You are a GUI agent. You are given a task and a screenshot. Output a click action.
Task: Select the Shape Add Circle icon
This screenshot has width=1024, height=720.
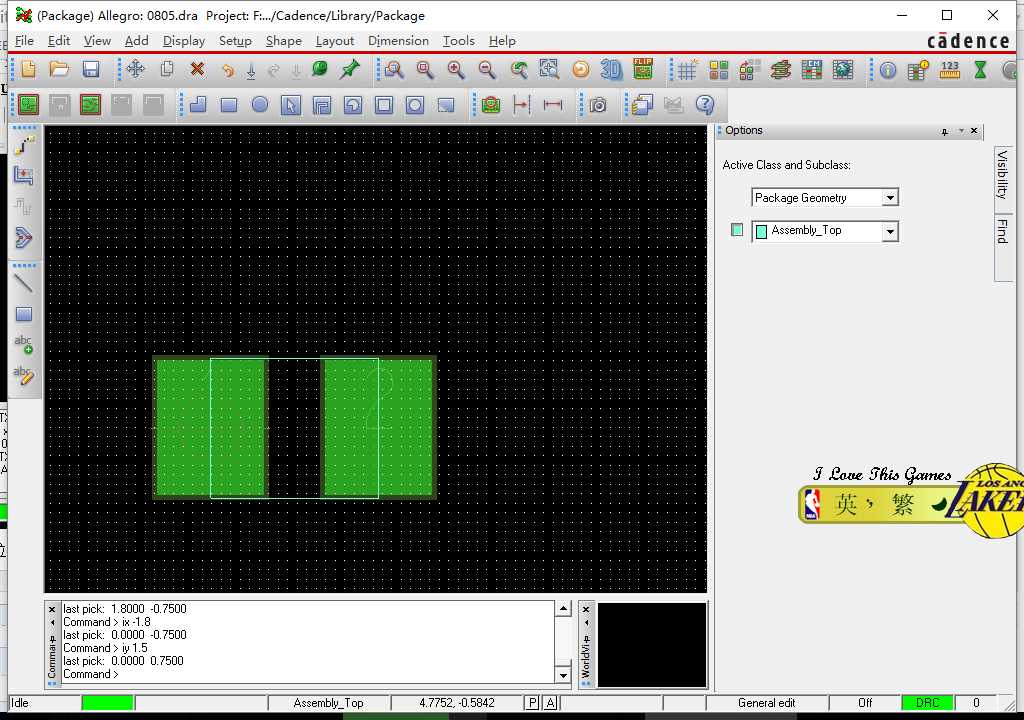[x=260, y=105]
